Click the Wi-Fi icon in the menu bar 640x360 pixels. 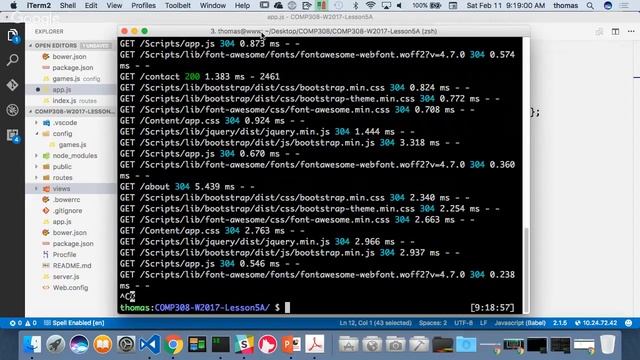(x=370, y=6)
